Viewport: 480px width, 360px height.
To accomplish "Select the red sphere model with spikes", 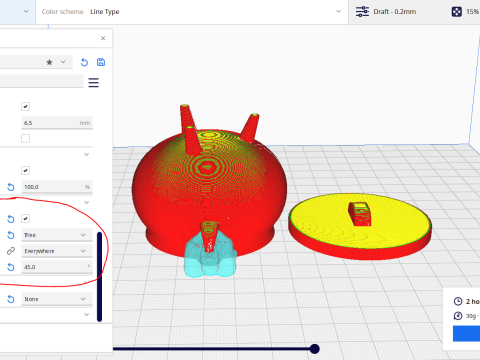I will (209, 187).
